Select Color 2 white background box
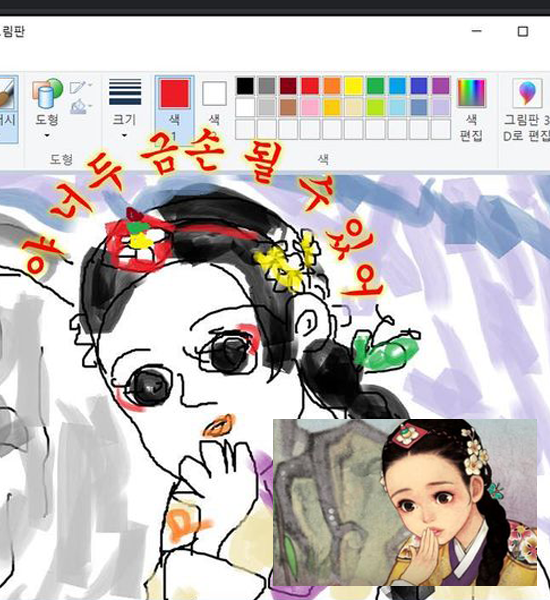Screen dimensions: 550x600 click(214, 93)
